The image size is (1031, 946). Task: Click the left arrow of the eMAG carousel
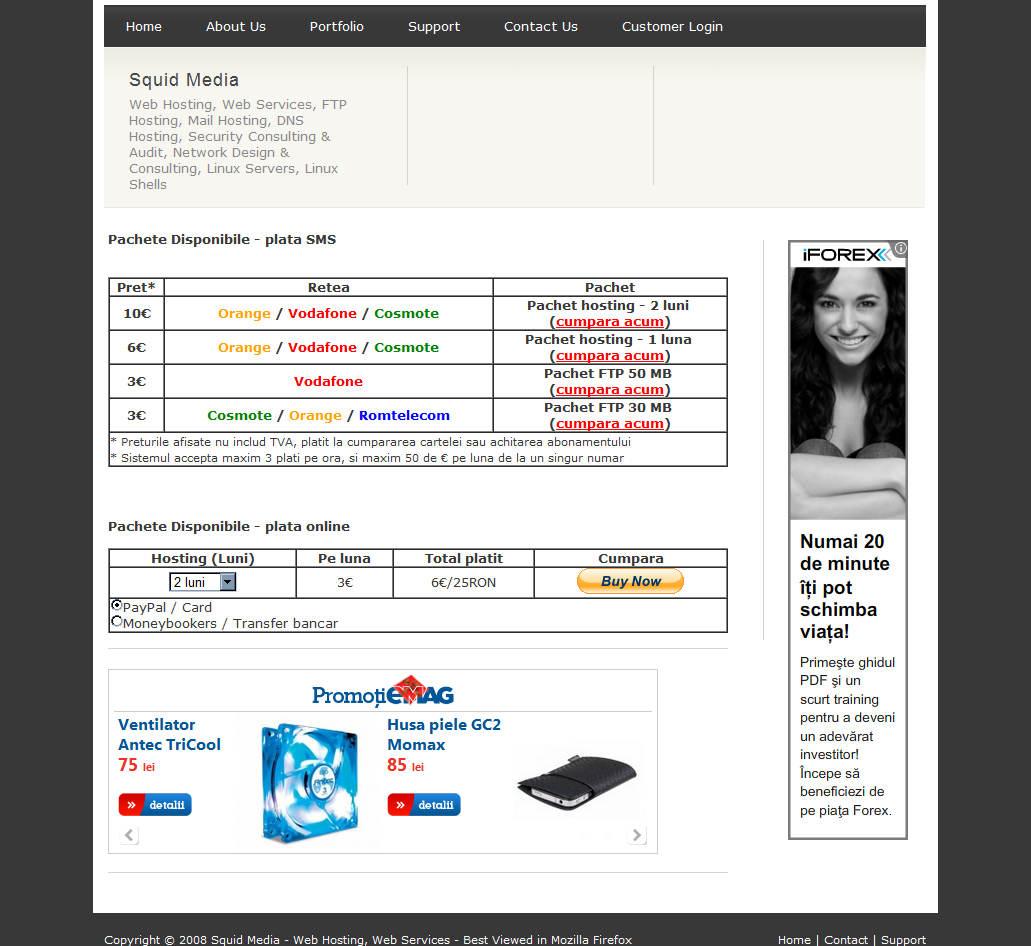click(x=128, y=835)
